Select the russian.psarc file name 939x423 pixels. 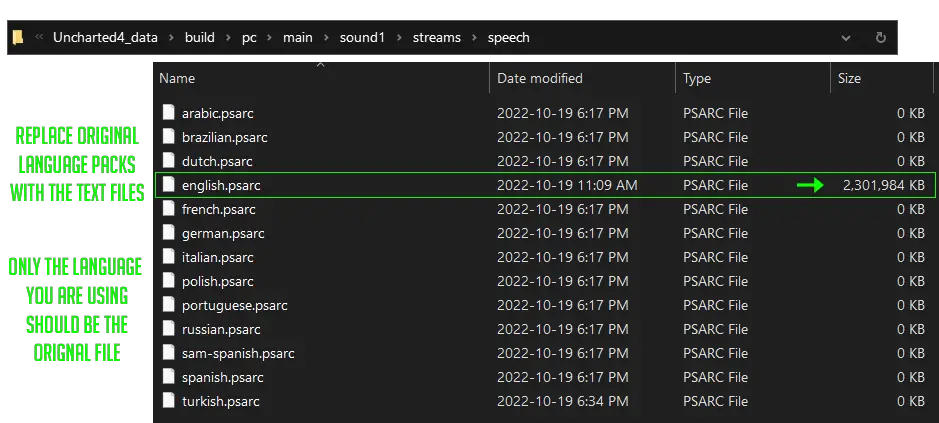click(x=221, y=329)
